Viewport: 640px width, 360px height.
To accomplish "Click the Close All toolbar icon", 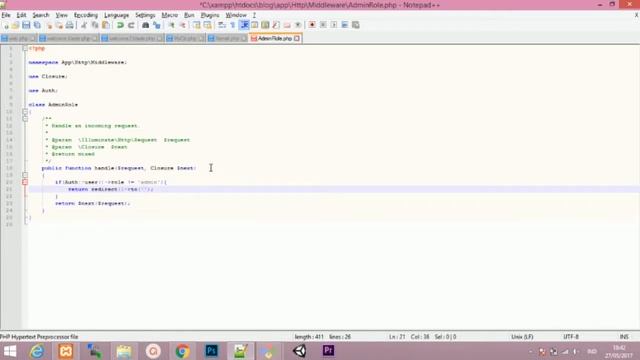I will coord(59,25).
